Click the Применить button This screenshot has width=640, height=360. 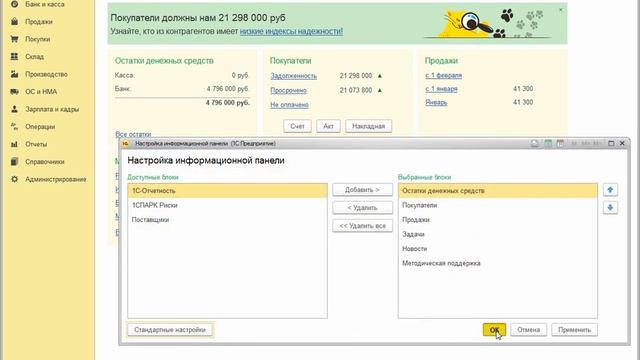574,330
